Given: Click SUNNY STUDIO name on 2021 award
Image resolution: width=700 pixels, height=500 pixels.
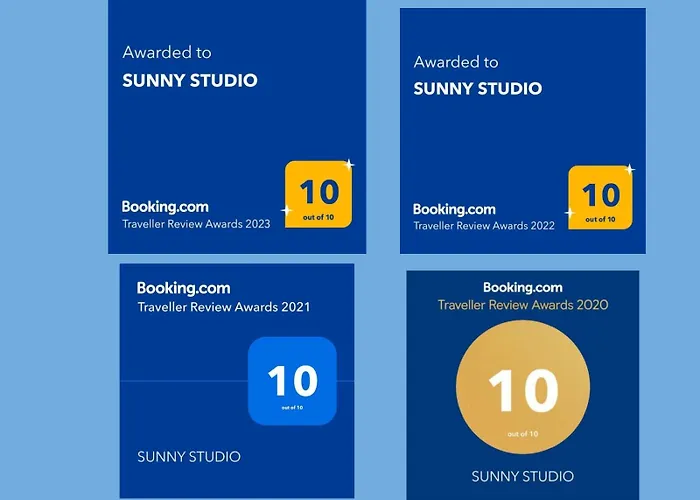Looking at the screenshot, I should [189, 457].
